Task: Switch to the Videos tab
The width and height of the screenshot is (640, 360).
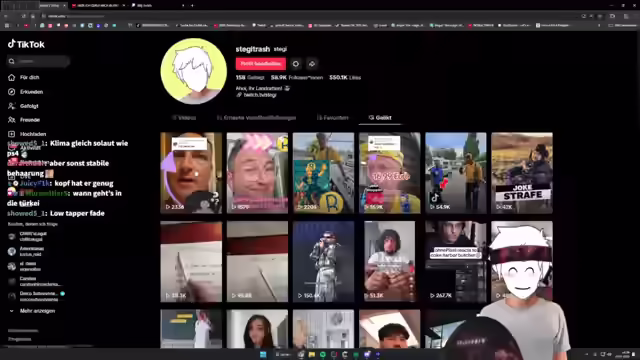Action: (x=184, y=118)
